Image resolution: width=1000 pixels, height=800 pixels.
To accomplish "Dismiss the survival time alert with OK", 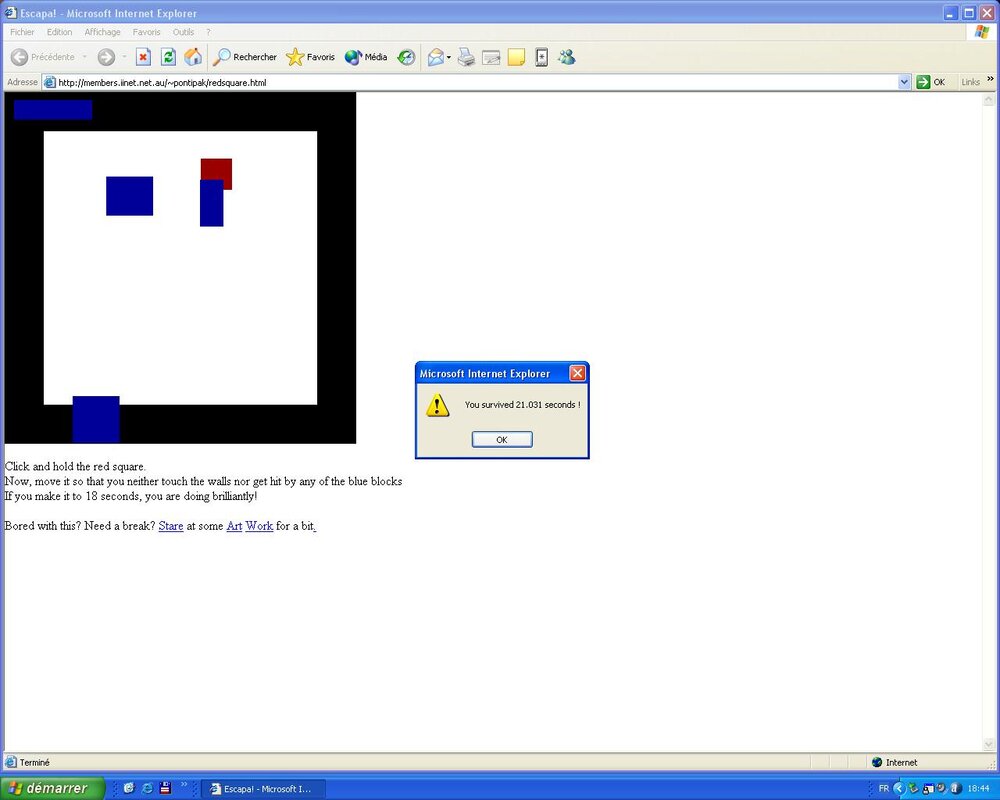I will (x=501, y=439).
